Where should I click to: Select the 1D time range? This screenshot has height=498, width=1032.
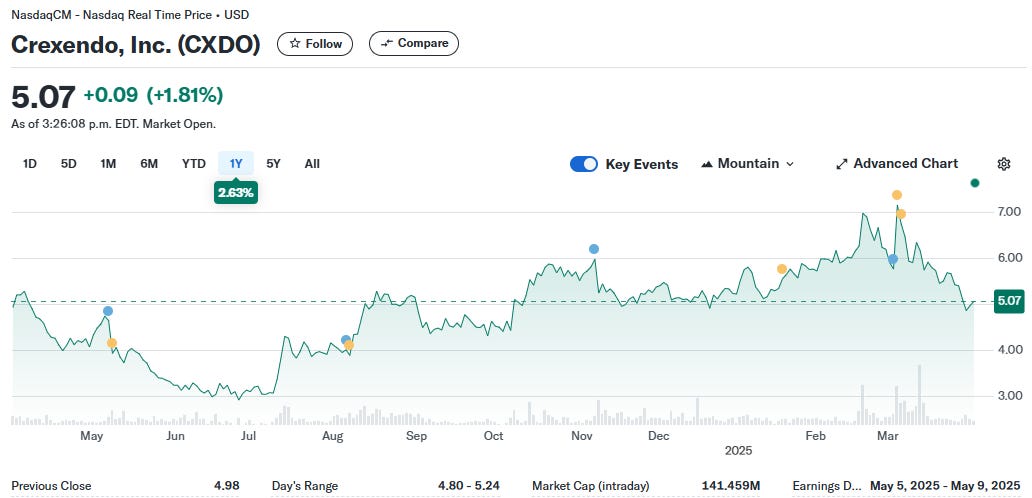(x=30, y=164)
